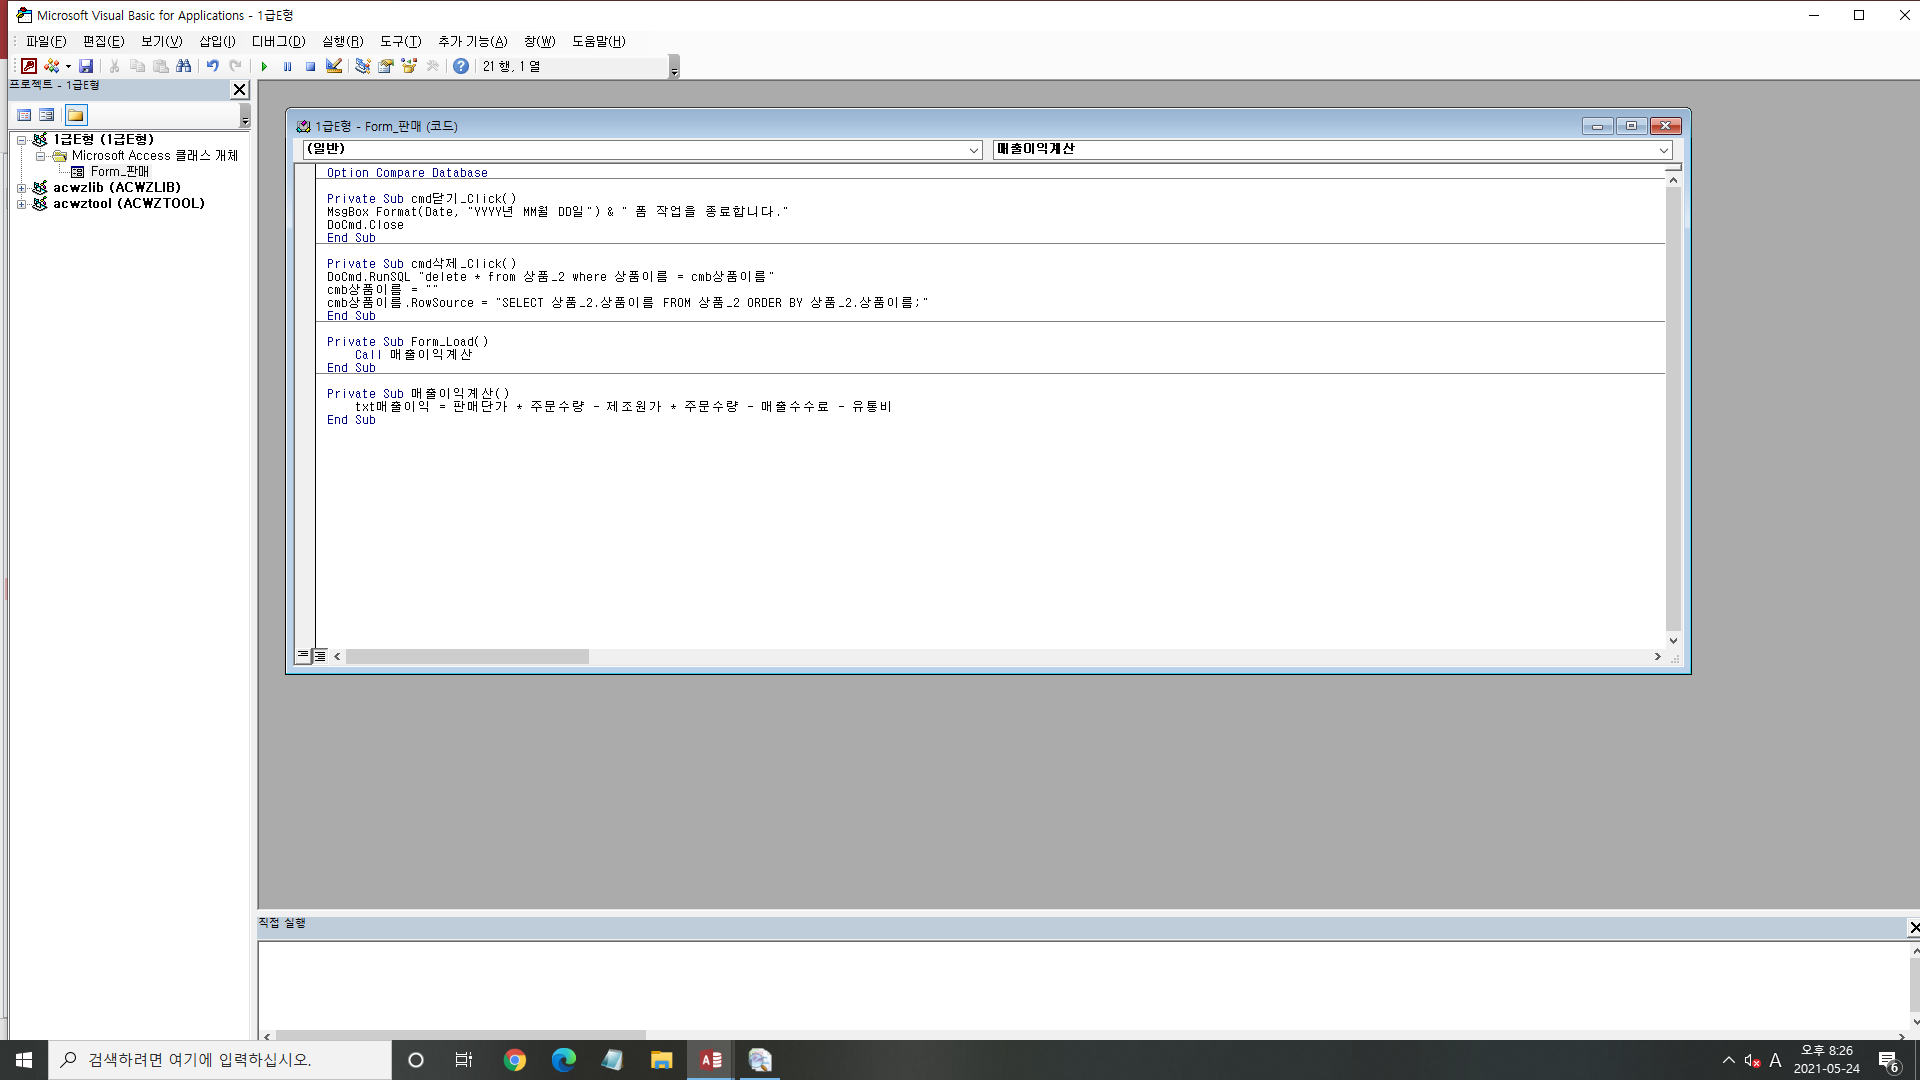Toggle Folders view in the Project panel
The image size is (1920, 1080).
pos(76,115)
